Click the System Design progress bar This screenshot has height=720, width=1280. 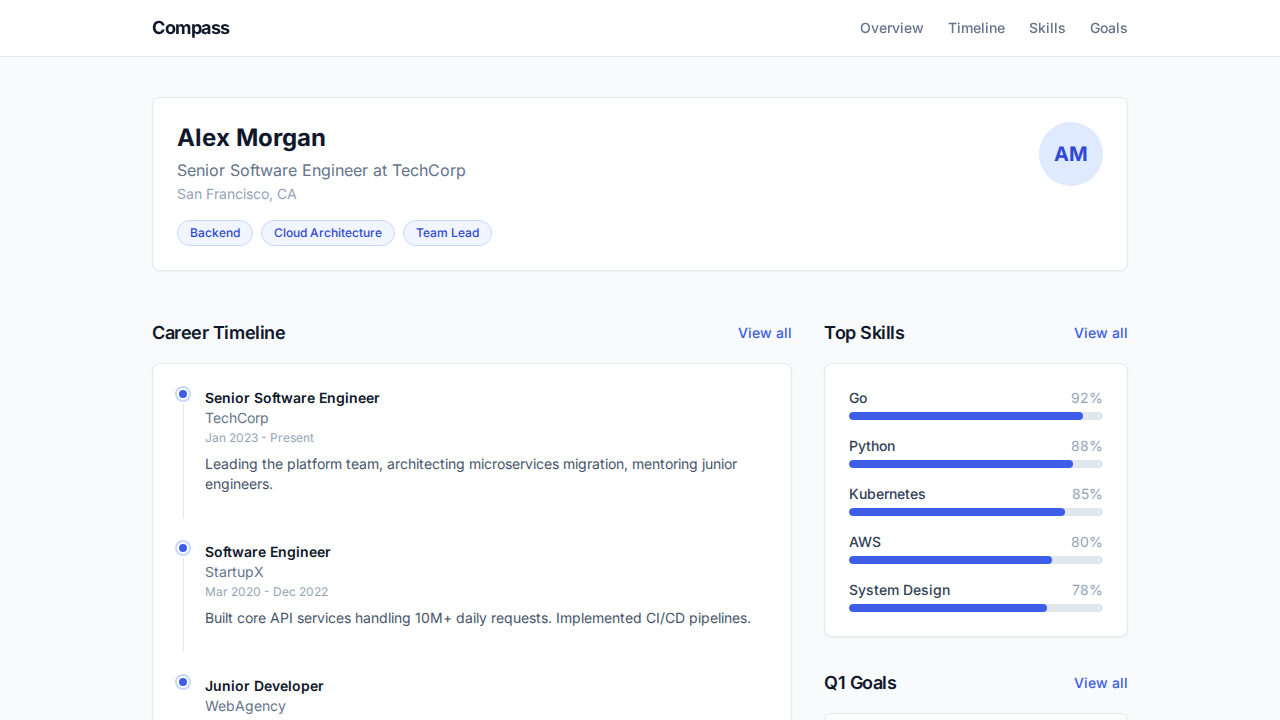click(x=975, y=608)
